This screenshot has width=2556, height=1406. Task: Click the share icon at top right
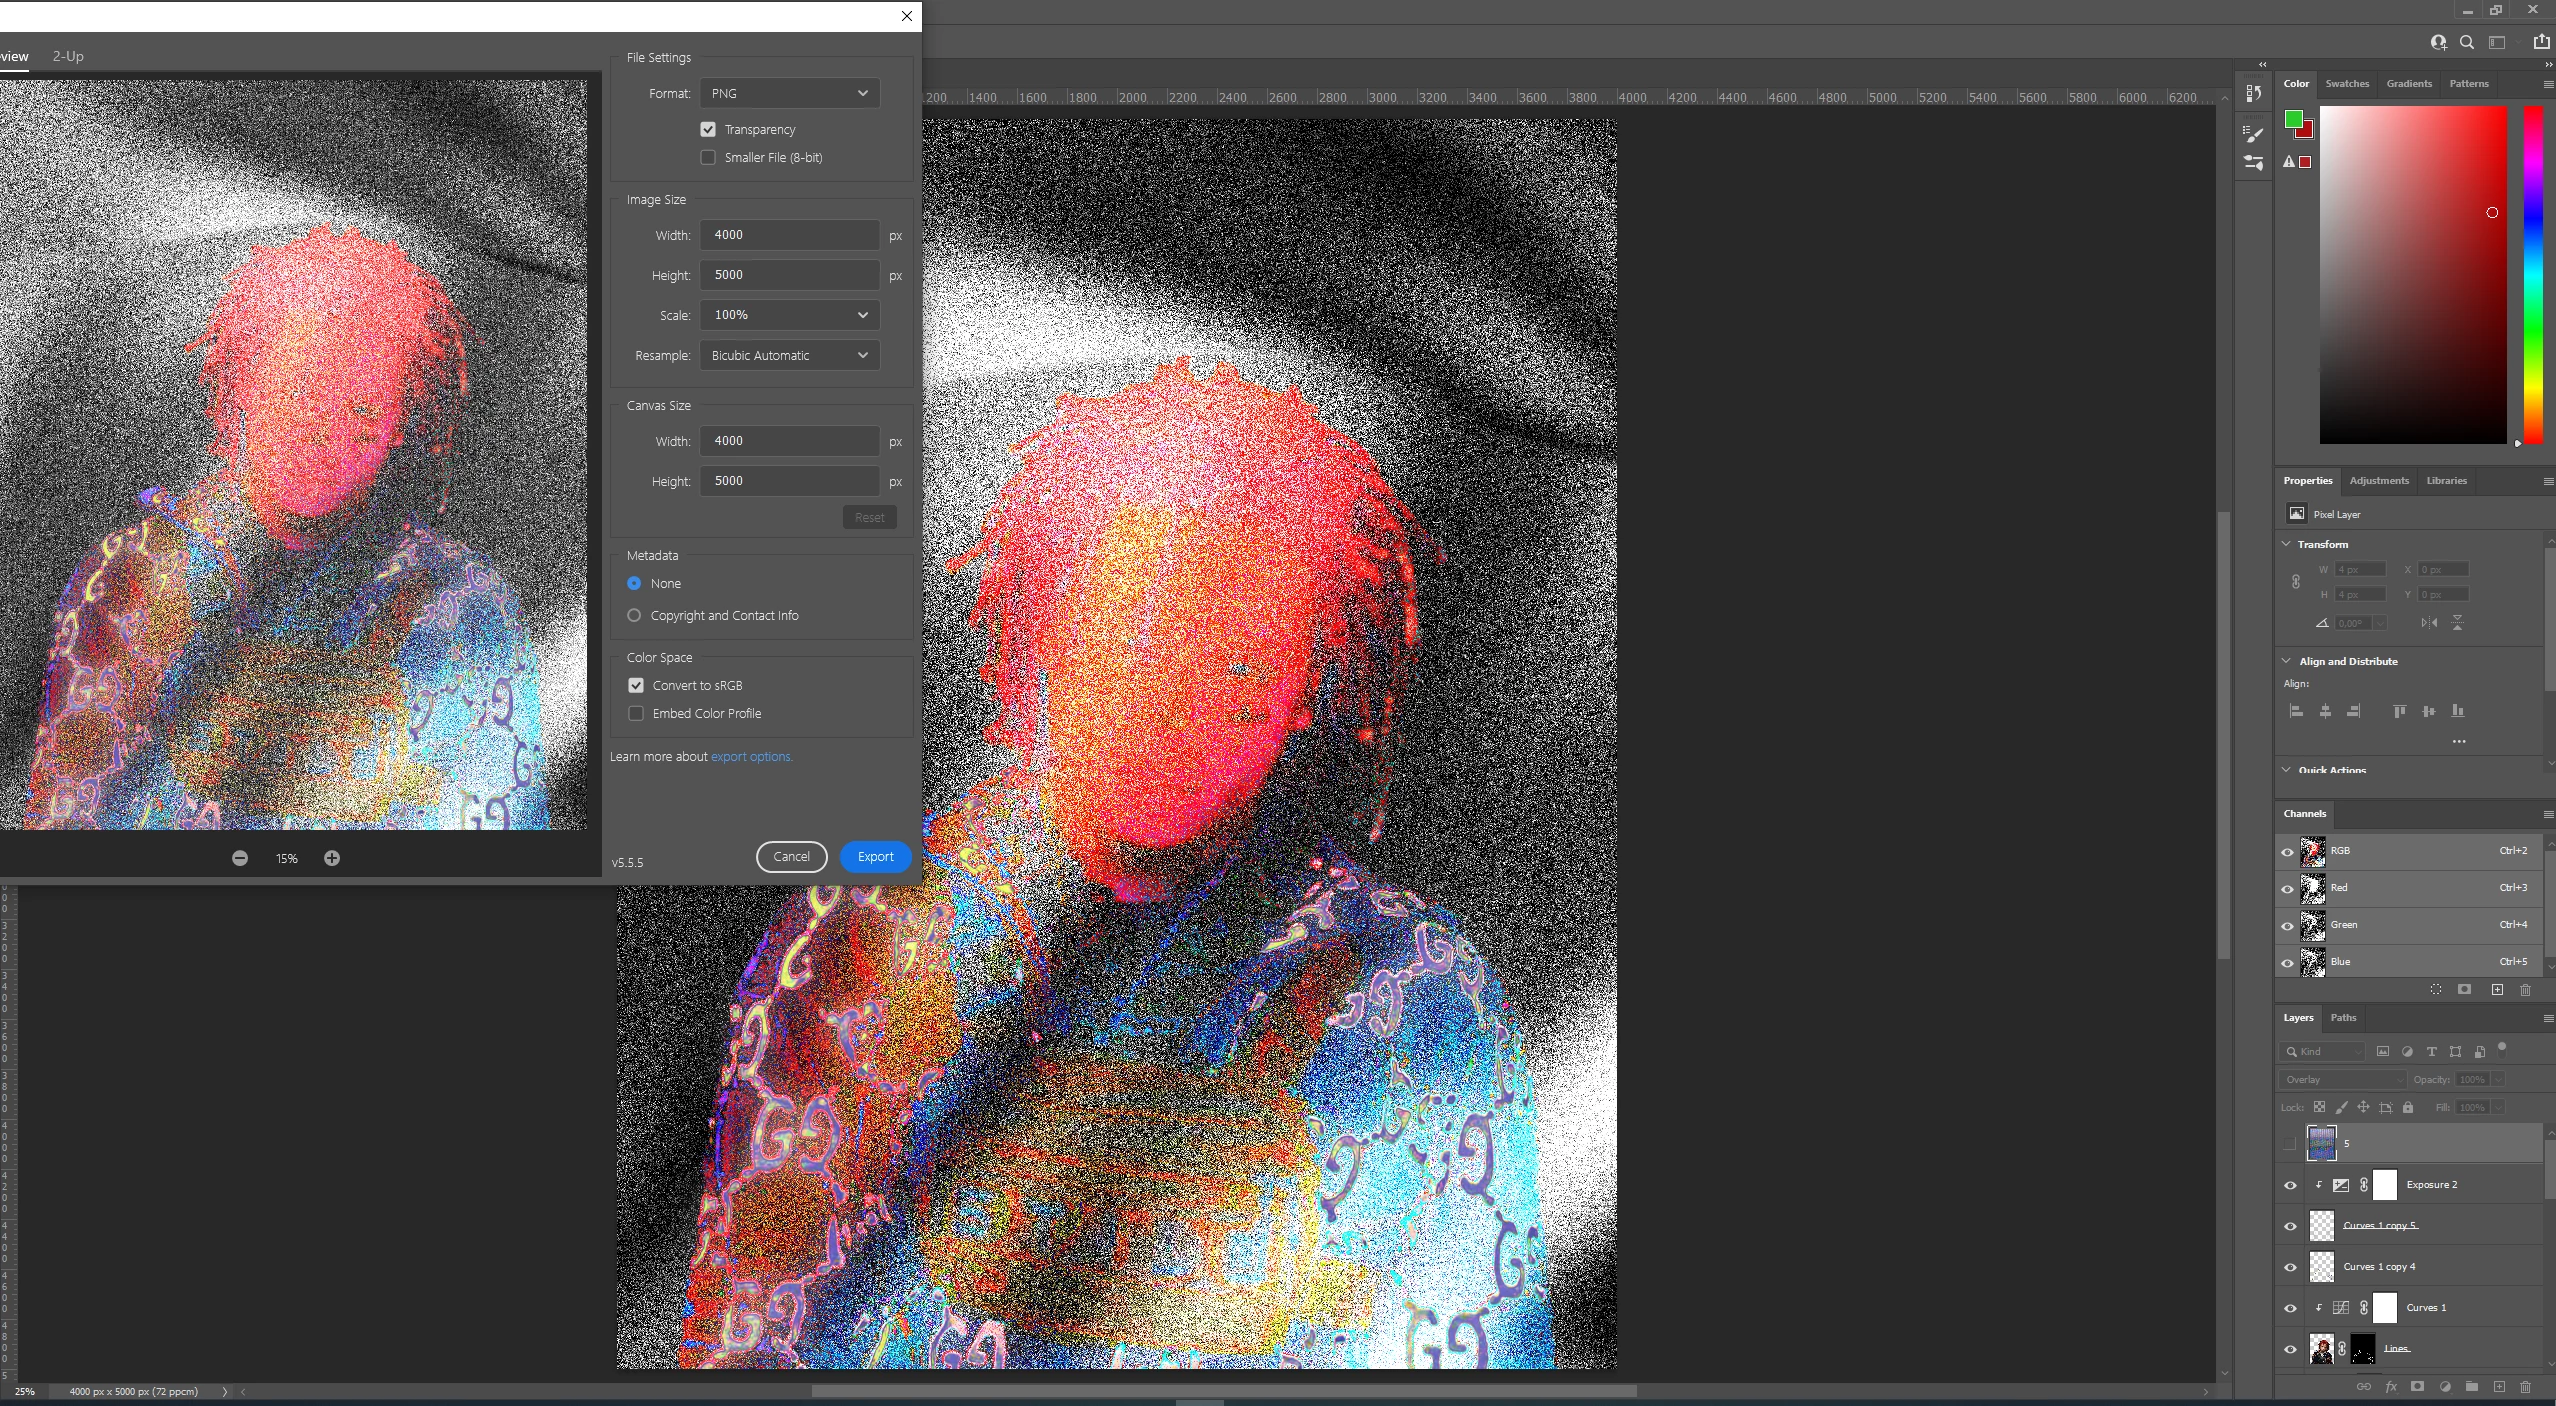(x=2541, y=42)
